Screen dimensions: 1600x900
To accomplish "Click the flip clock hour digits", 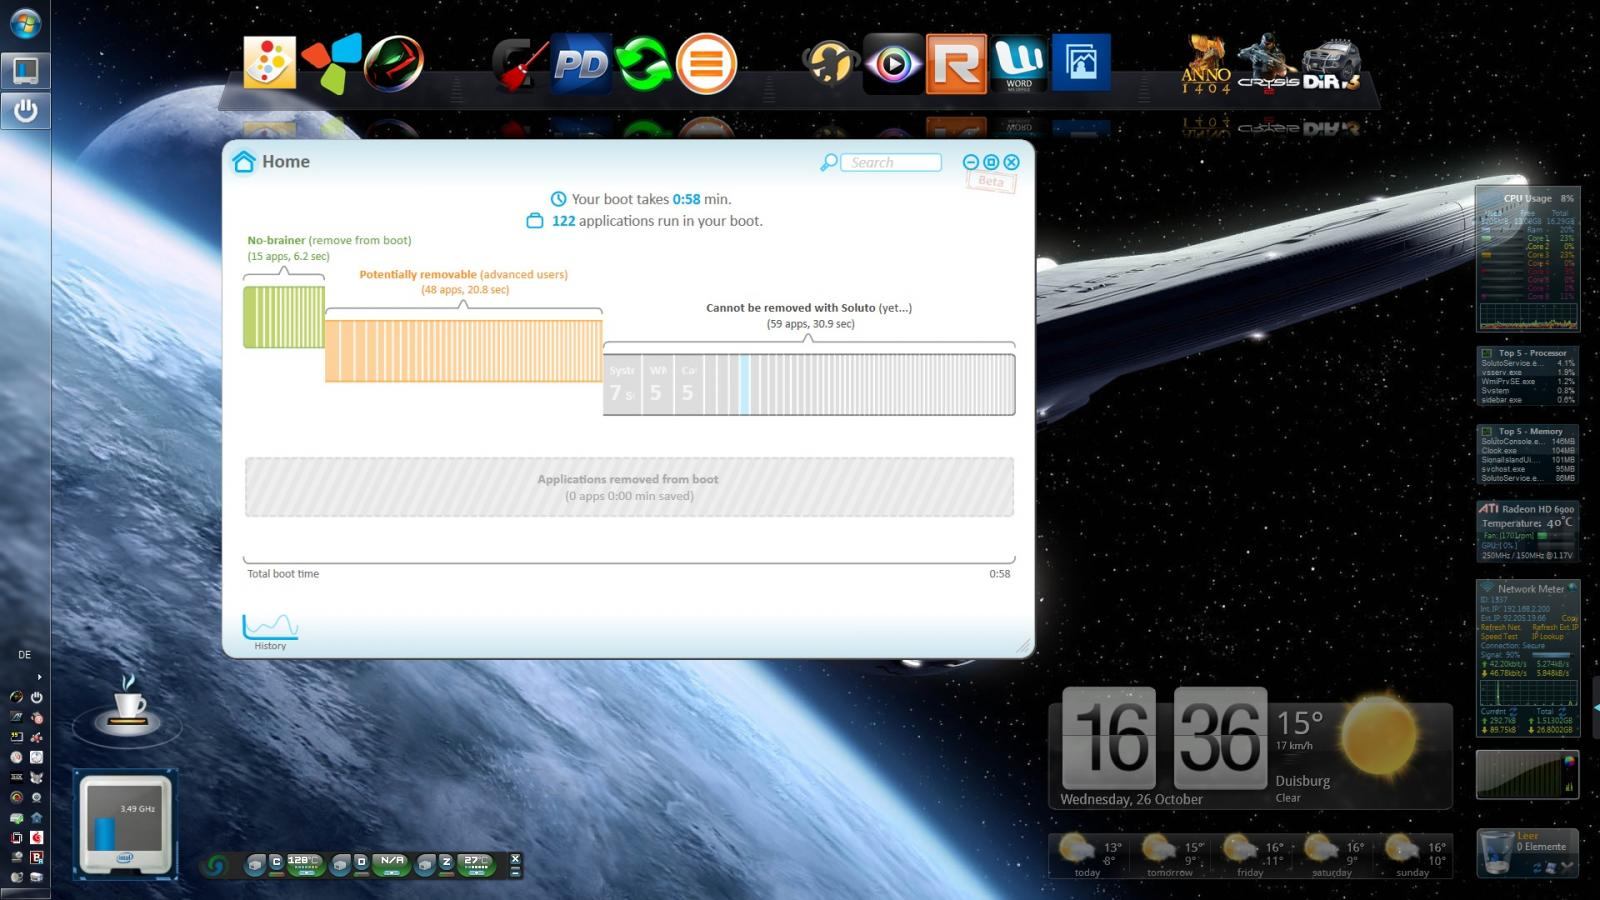I will point(1109,738).
